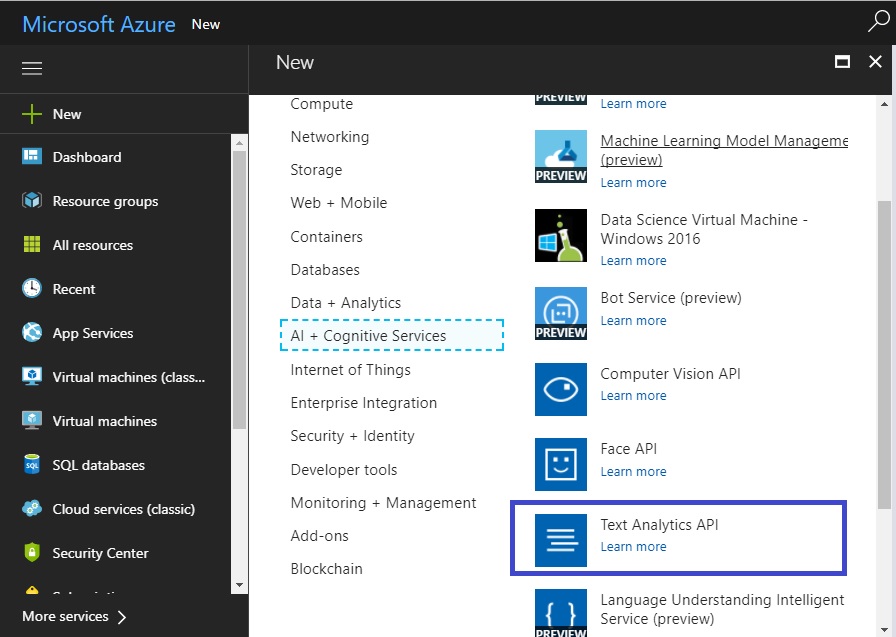Click the Virtual machines (classic) monitor icon
This screenshot has width=896, height=637.
(x=32, y=376)
